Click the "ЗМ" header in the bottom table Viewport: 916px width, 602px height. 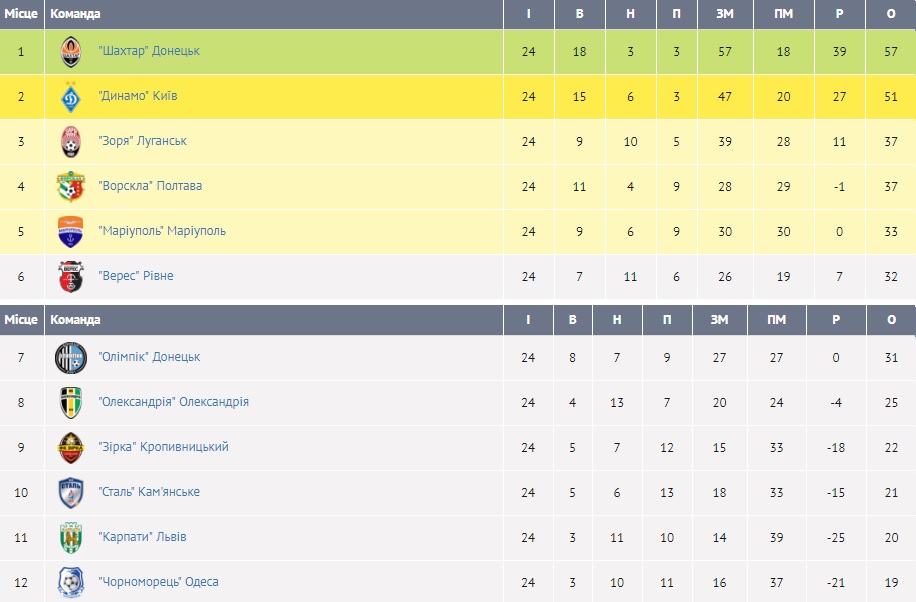(719, 320)
